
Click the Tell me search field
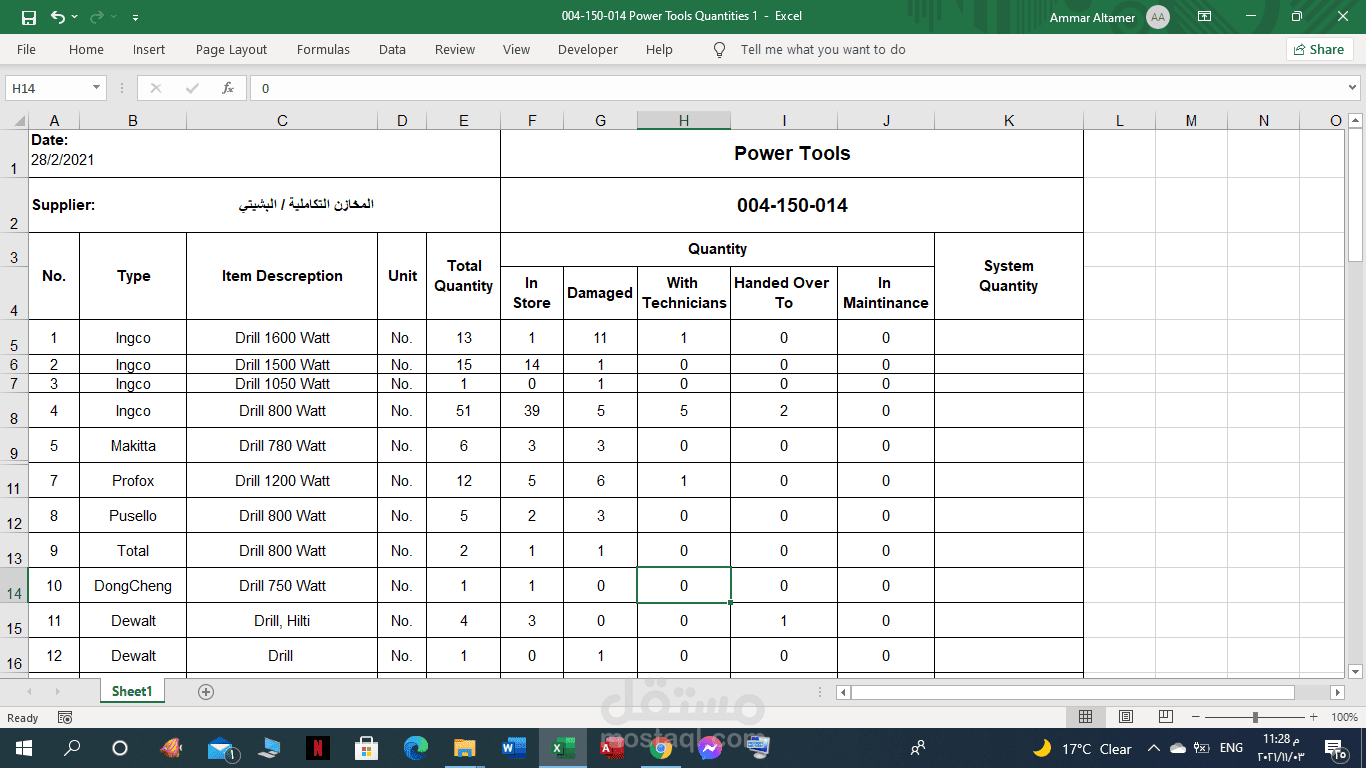[822, 49]
